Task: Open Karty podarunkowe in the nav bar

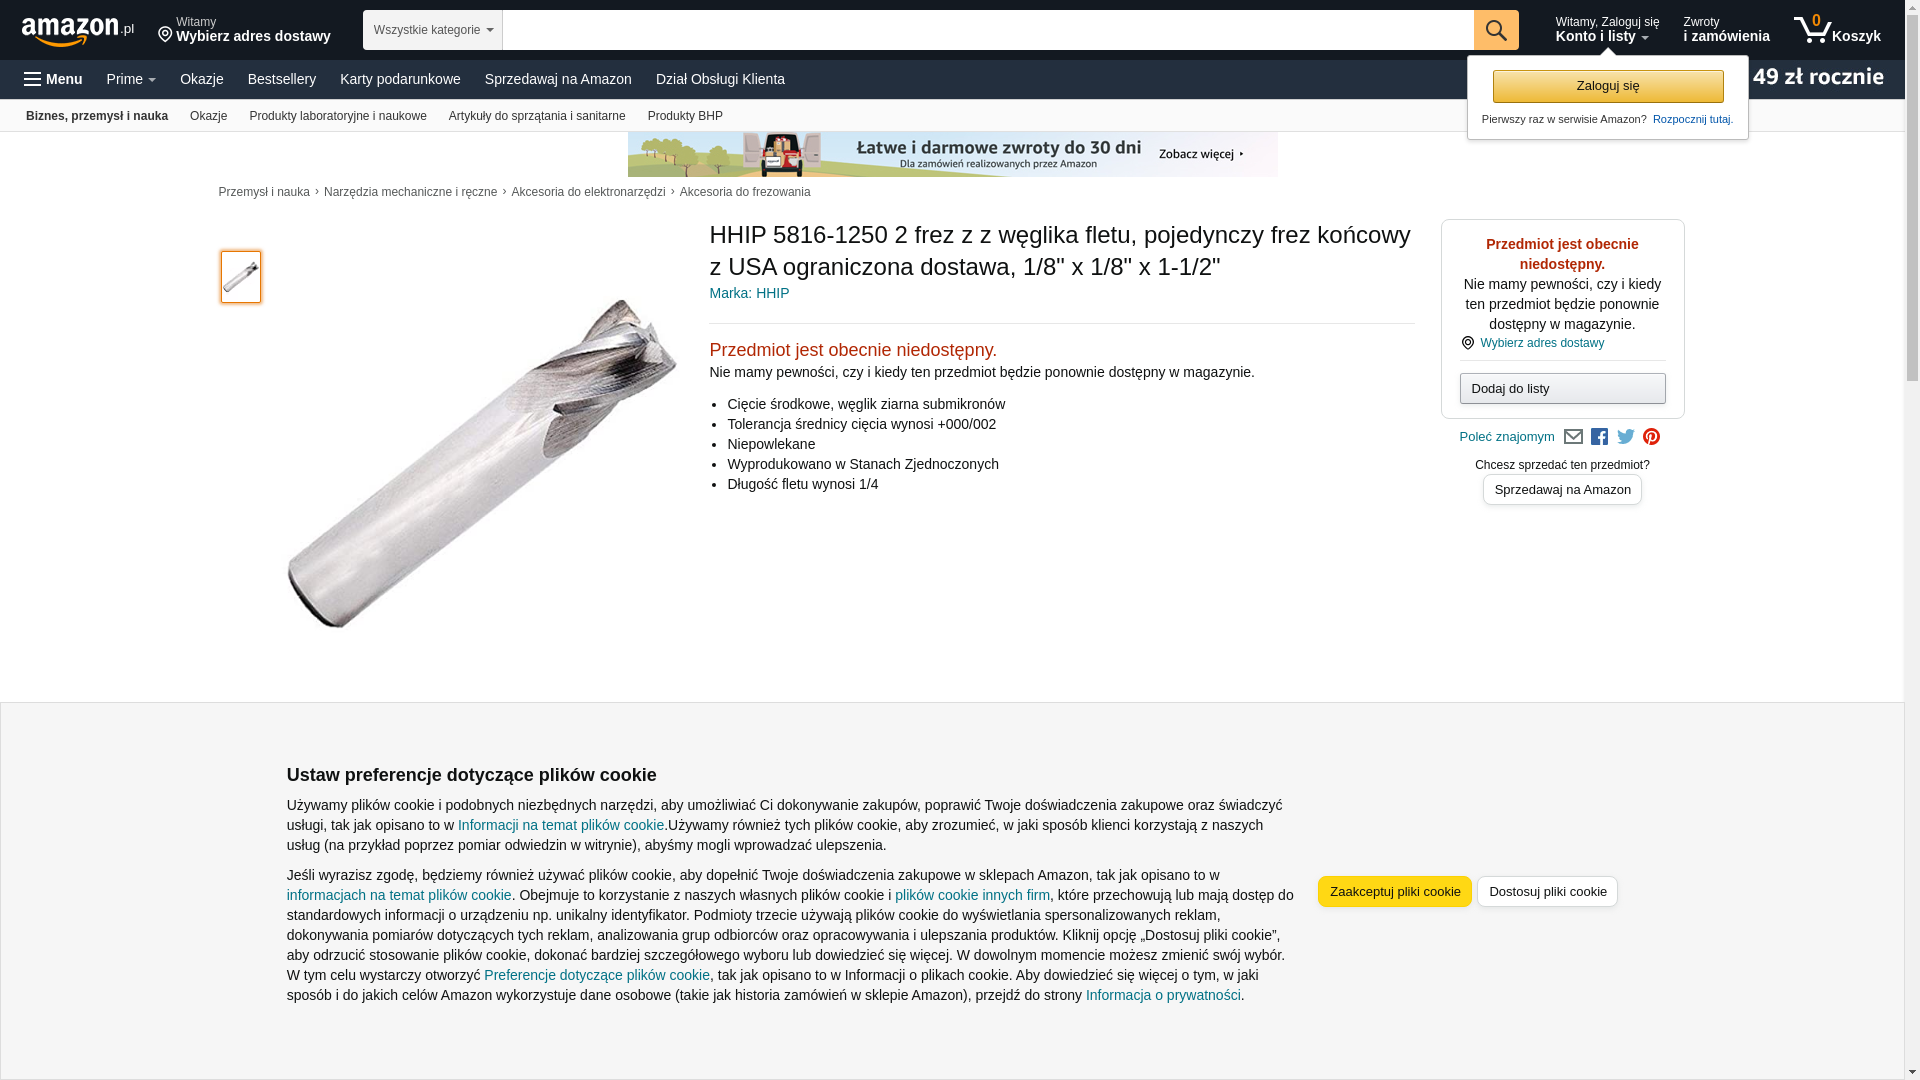Action: (400, 79)
